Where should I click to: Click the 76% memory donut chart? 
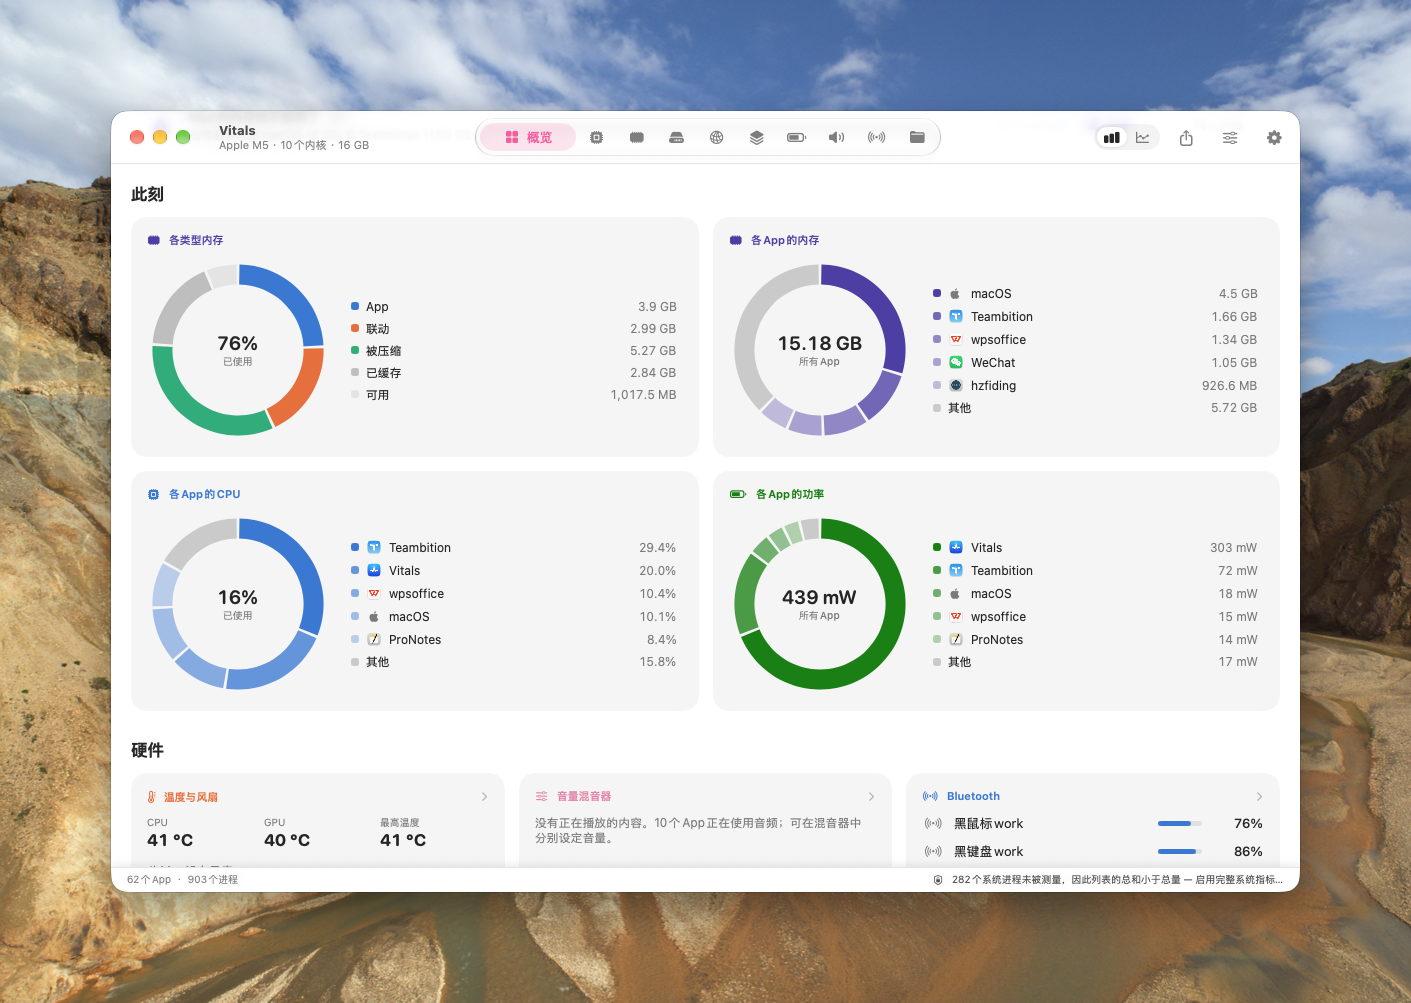coord(238,350)
